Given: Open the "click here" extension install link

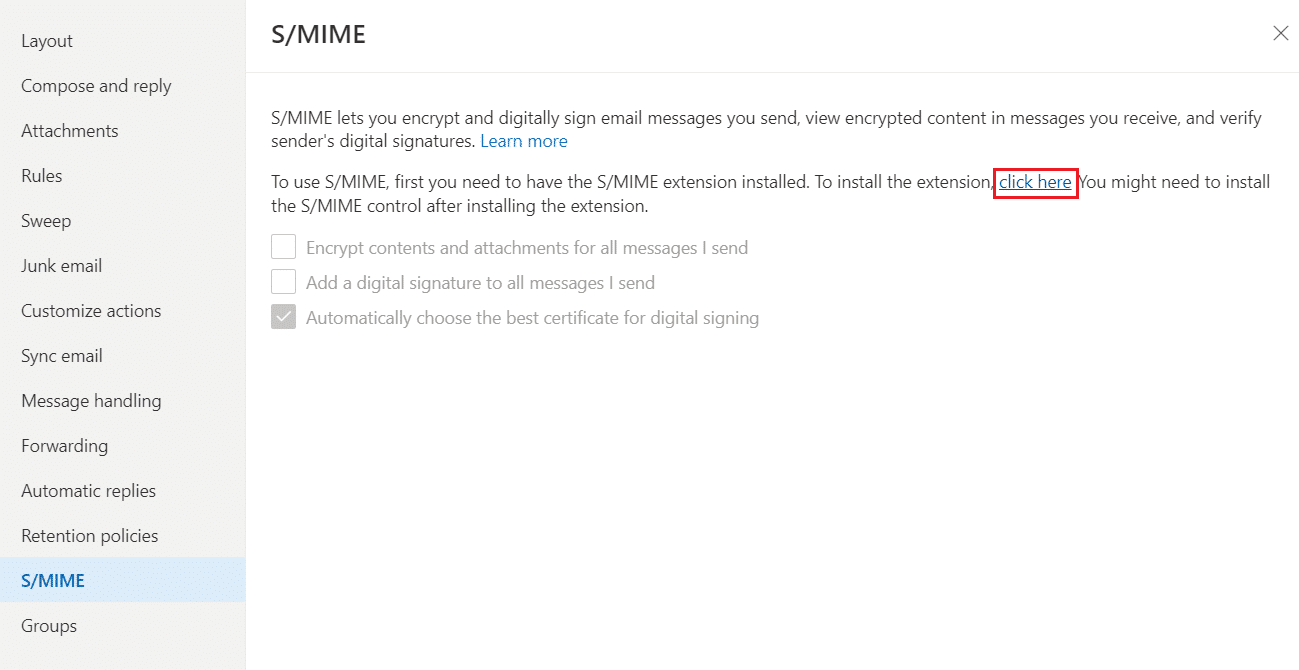Looking at the screenshot, I should point(1035,182).
